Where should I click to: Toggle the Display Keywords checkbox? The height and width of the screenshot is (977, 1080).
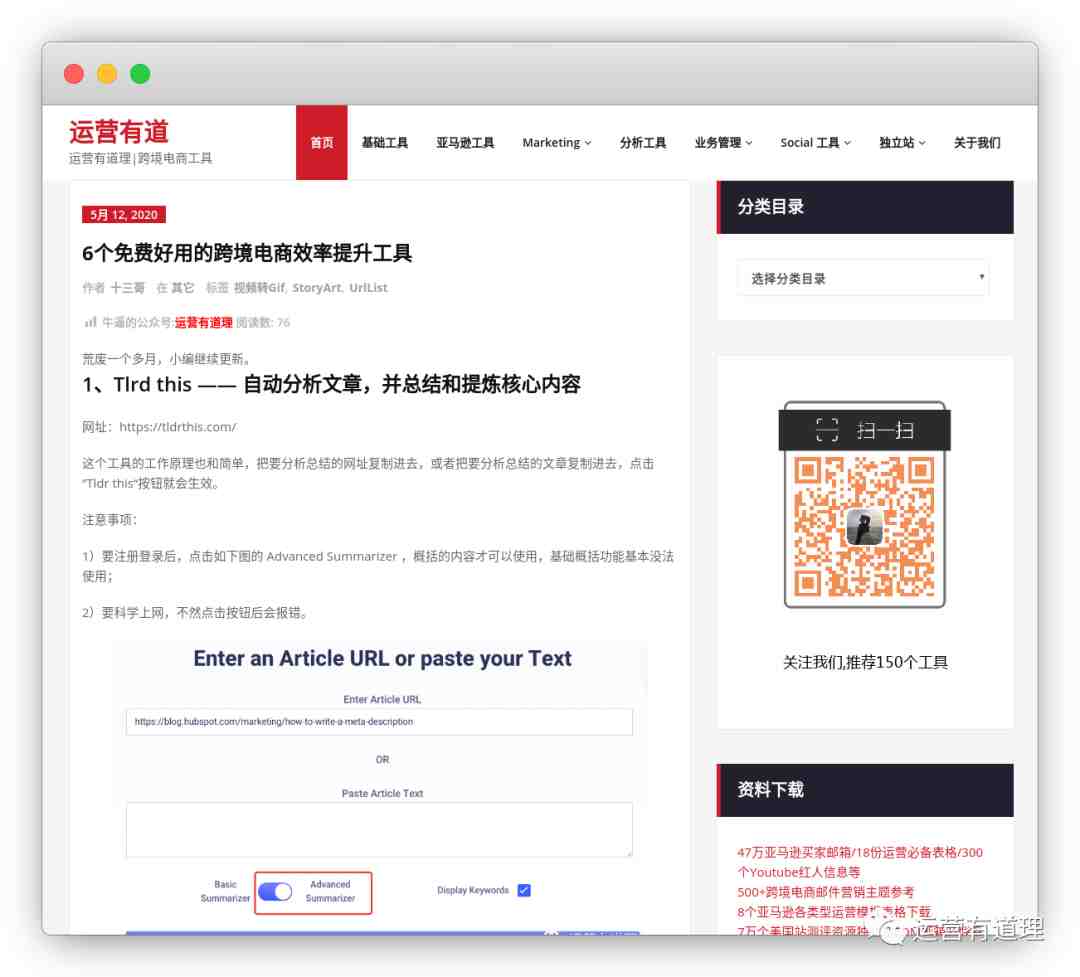[524, 890]
